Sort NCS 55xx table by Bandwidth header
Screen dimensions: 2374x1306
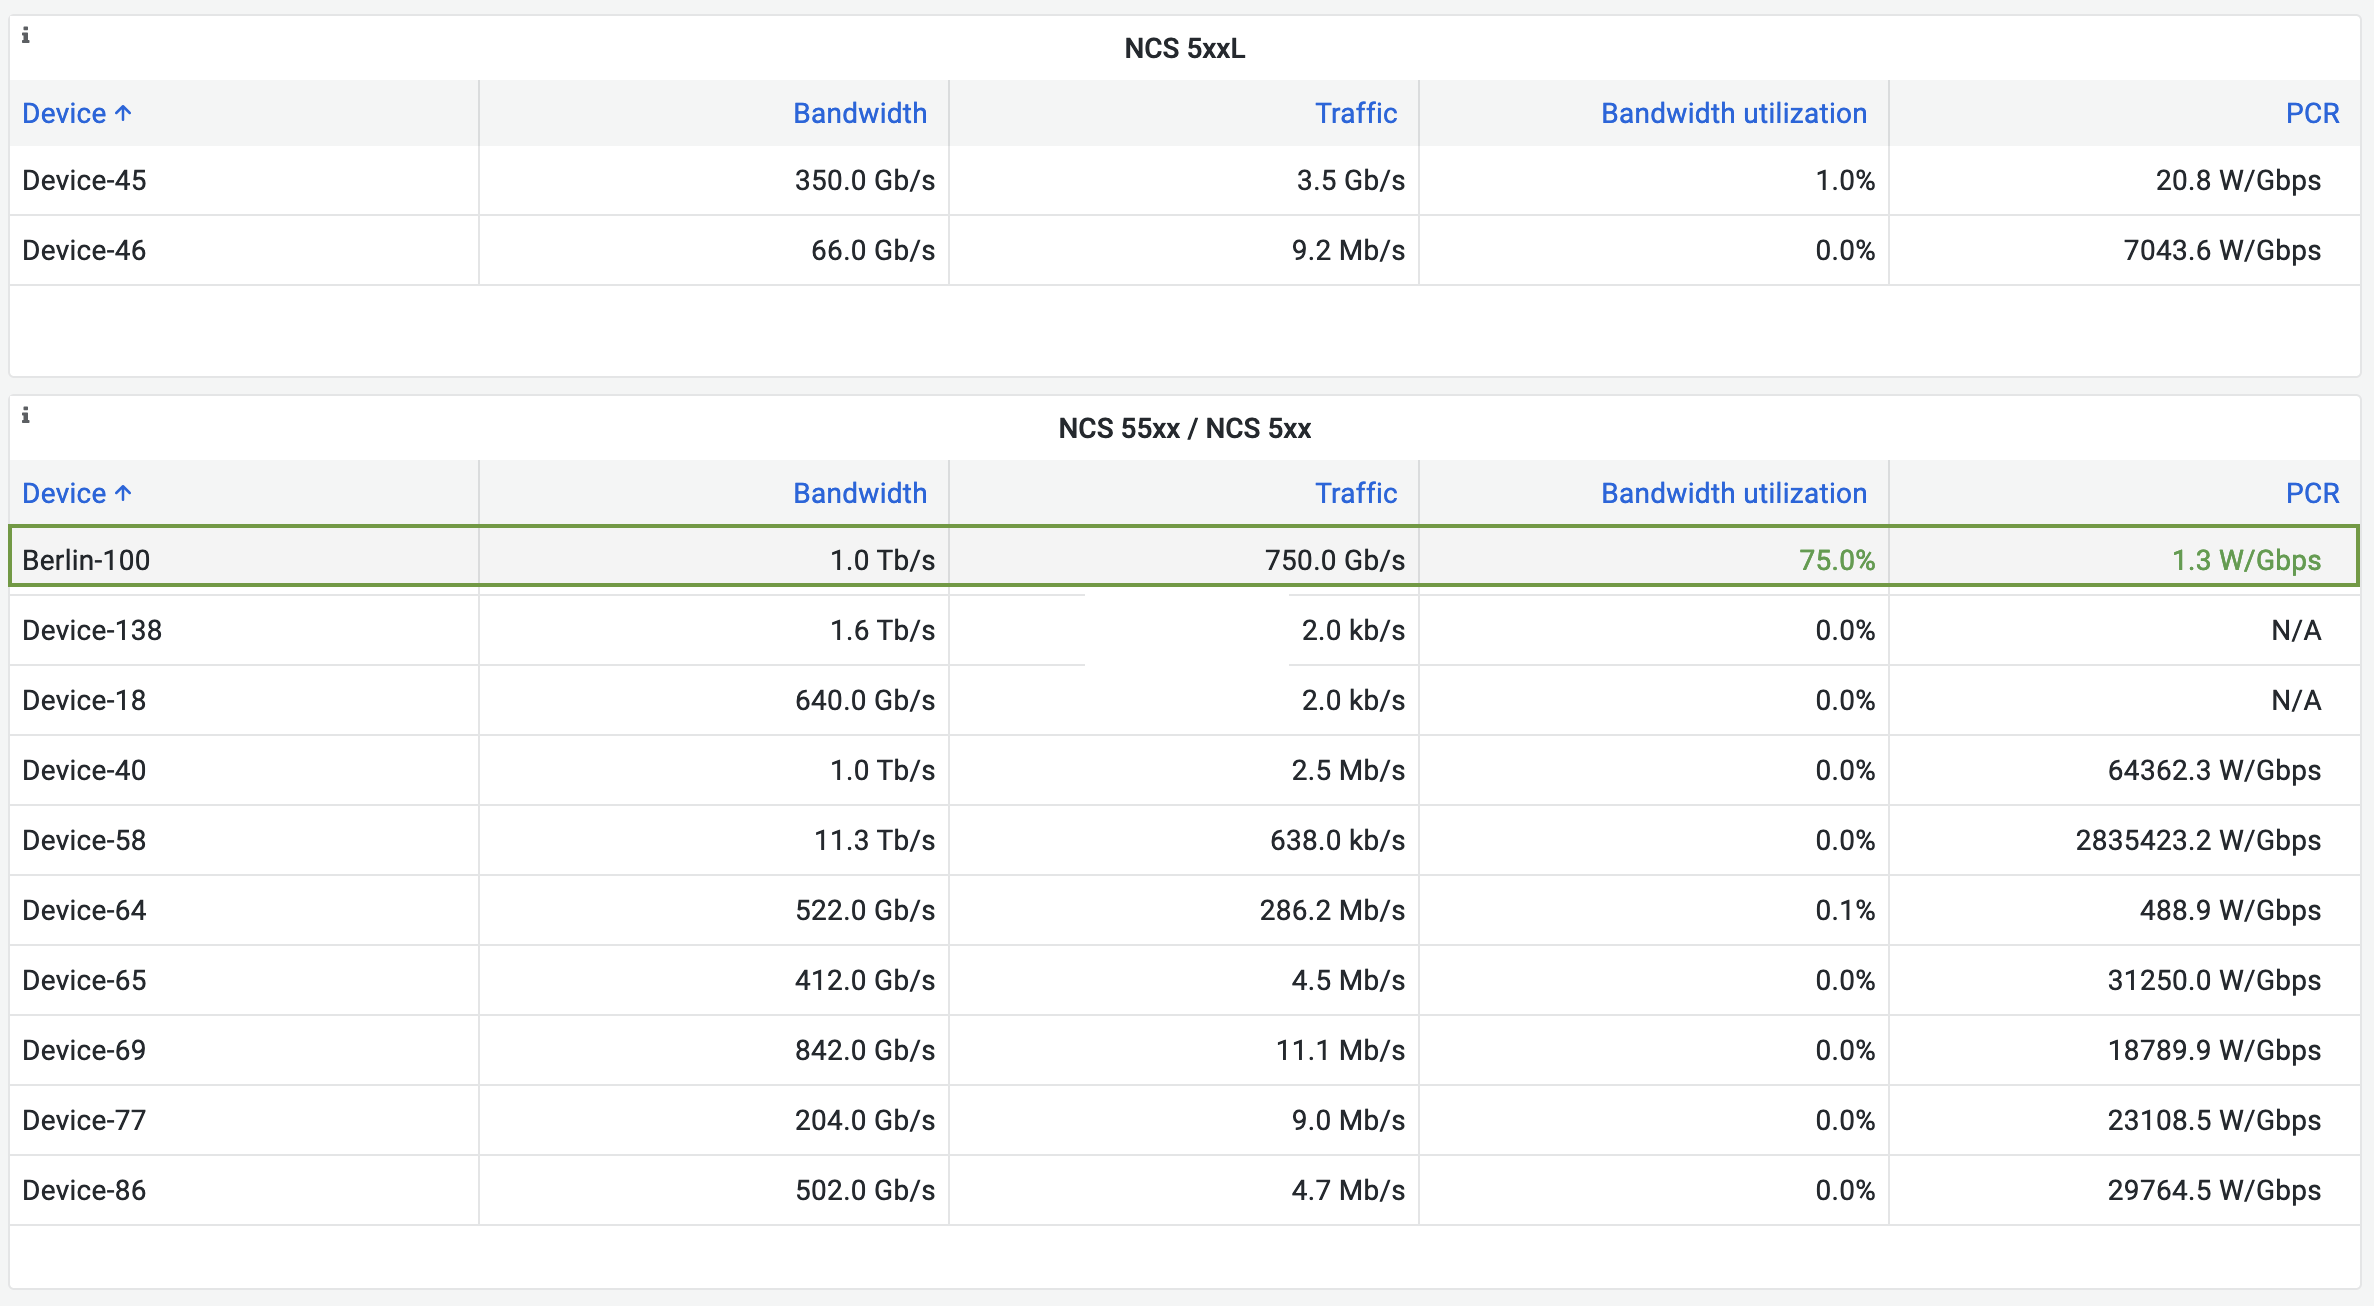pyautogui.click(x=859, y=494)
